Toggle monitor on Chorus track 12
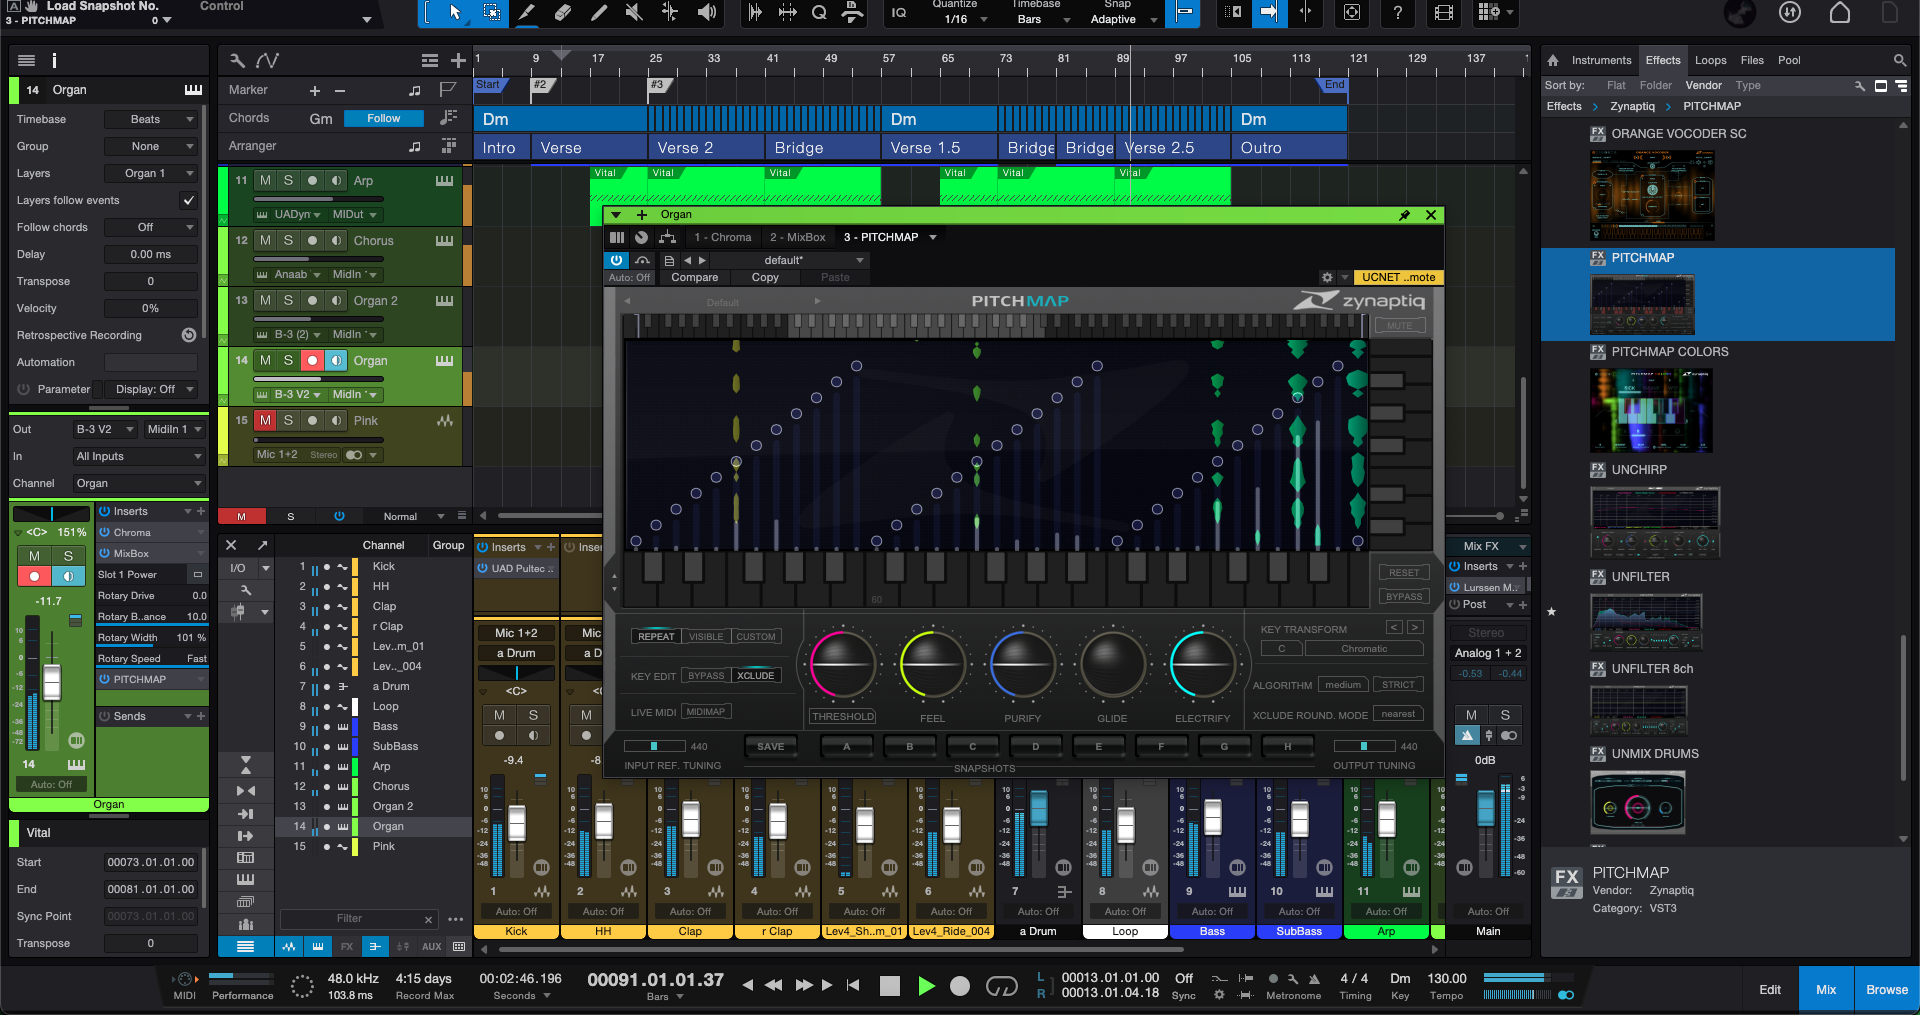Image resolution: width=1920 pixels, height=1015 pixels. coord(336,241)
